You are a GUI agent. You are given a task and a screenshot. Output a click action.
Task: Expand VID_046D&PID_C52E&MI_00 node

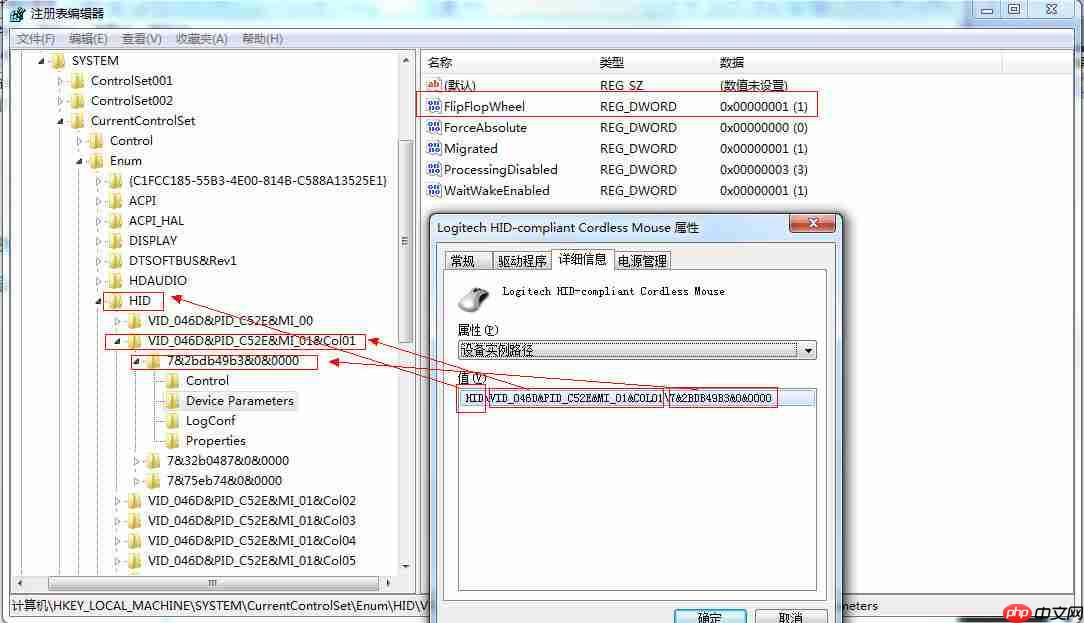[117, 322]
